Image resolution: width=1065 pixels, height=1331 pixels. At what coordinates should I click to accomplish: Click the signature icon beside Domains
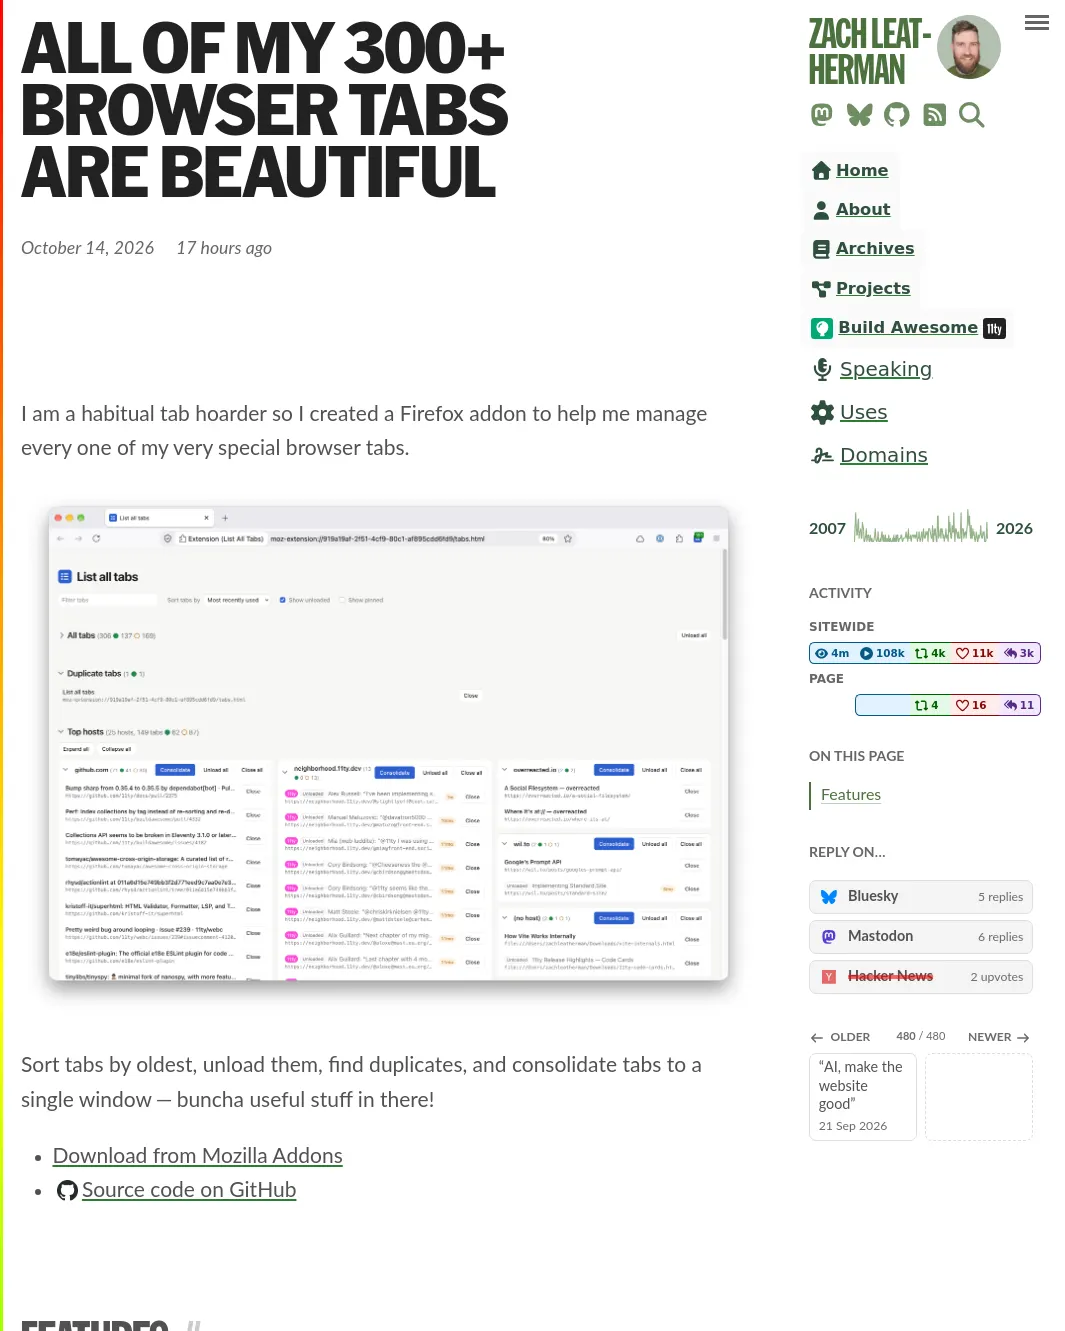pos(822,456)
